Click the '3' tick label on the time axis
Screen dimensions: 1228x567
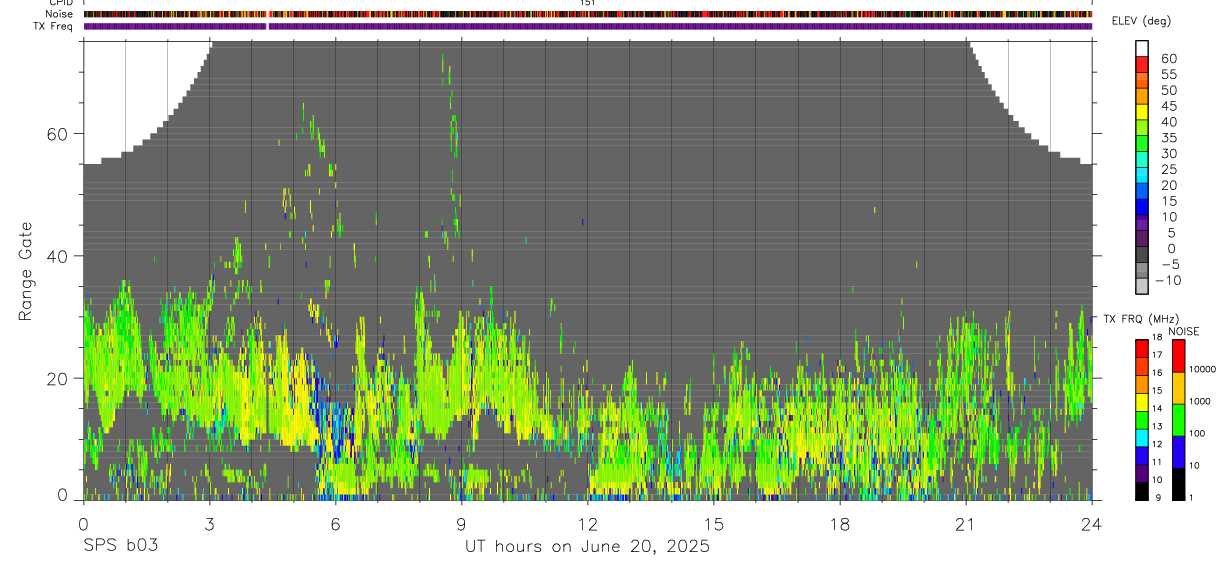tap(209, 522)
